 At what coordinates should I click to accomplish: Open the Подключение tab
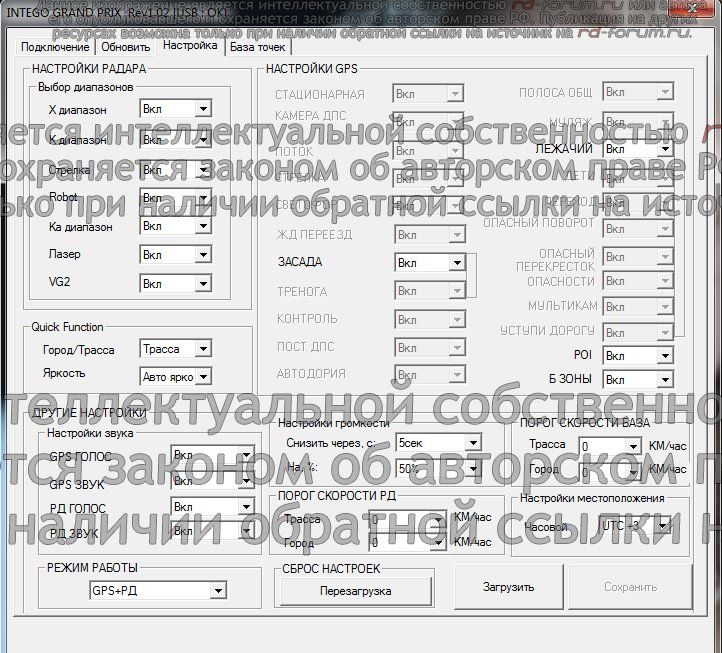[55, 47]
